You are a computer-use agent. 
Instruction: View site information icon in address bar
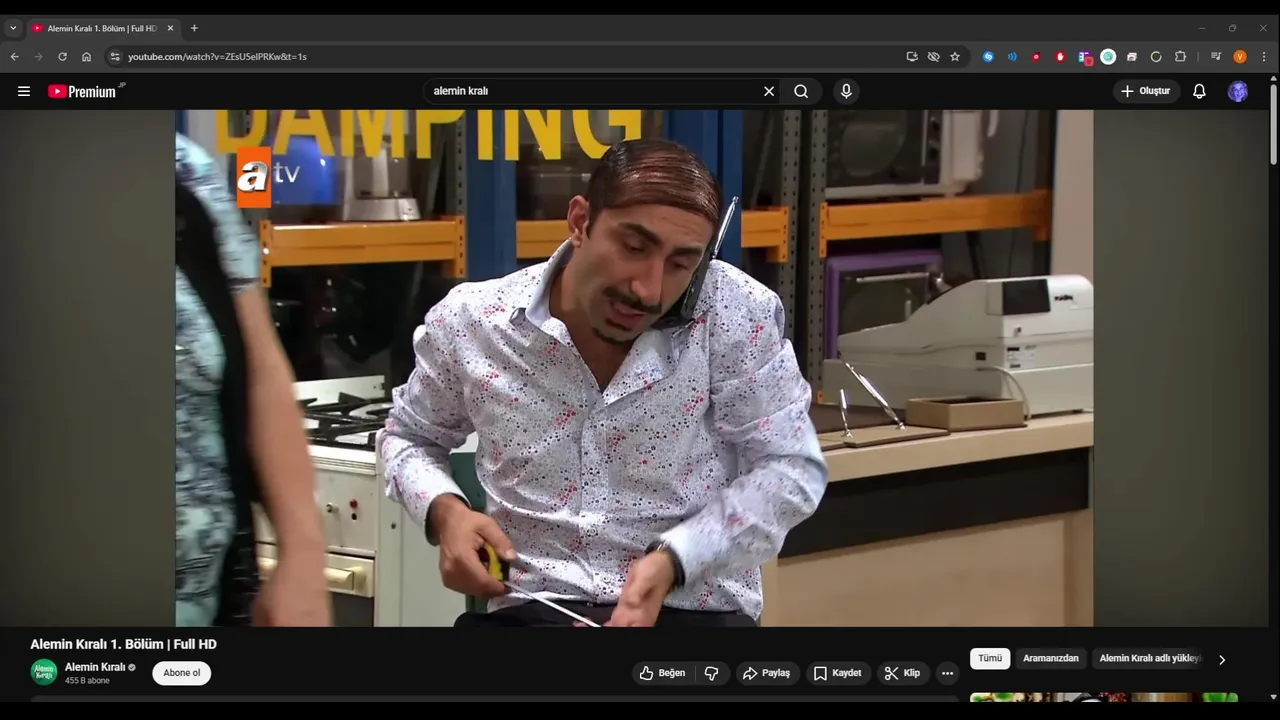click(x=115, y=57)
